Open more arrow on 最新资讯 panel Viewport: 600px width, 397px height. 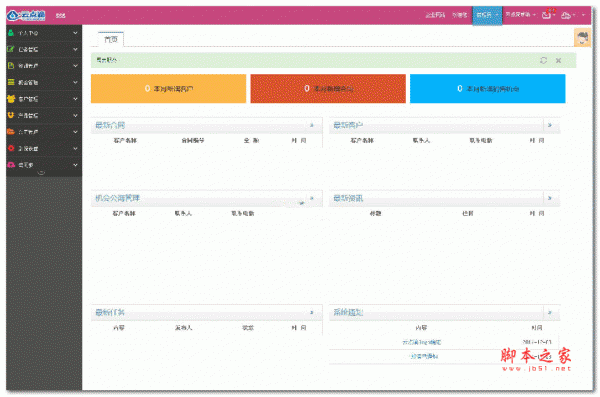click(x=550, y=198)
